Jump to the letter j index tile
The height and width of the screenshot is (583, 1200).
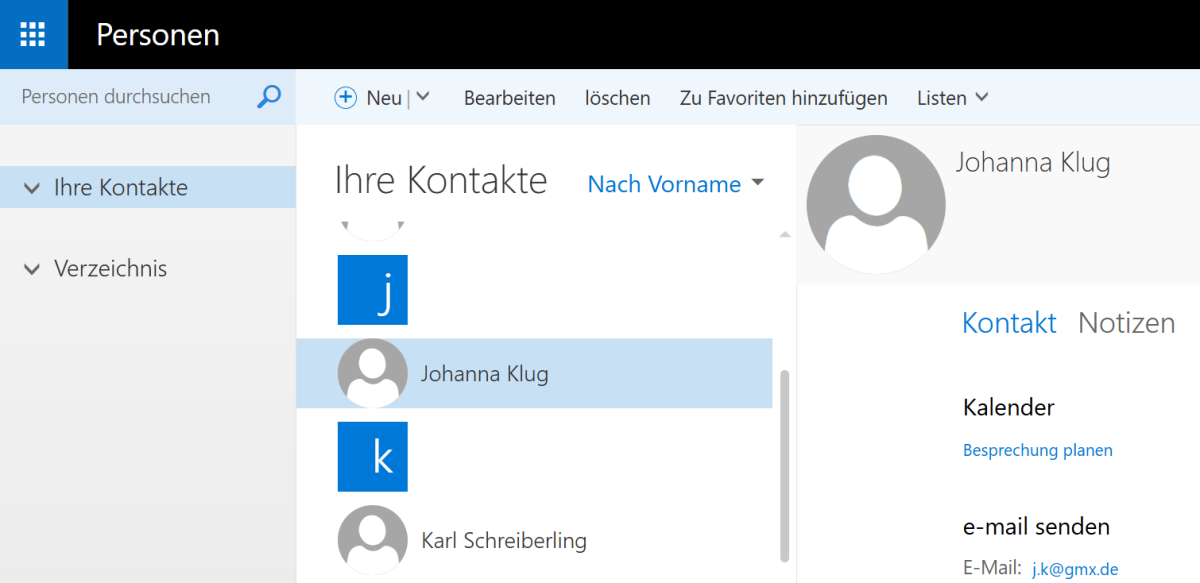(373, 290)
